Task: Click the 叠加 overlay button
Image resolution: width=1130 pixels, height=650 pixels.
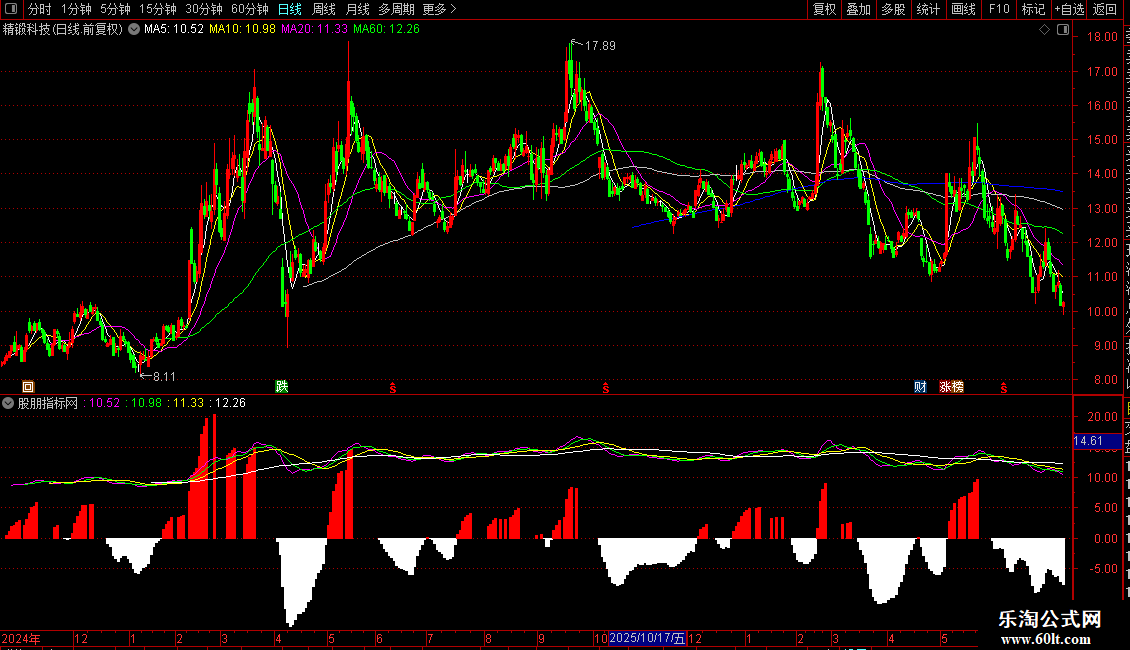Action: [x=858, y=9]
